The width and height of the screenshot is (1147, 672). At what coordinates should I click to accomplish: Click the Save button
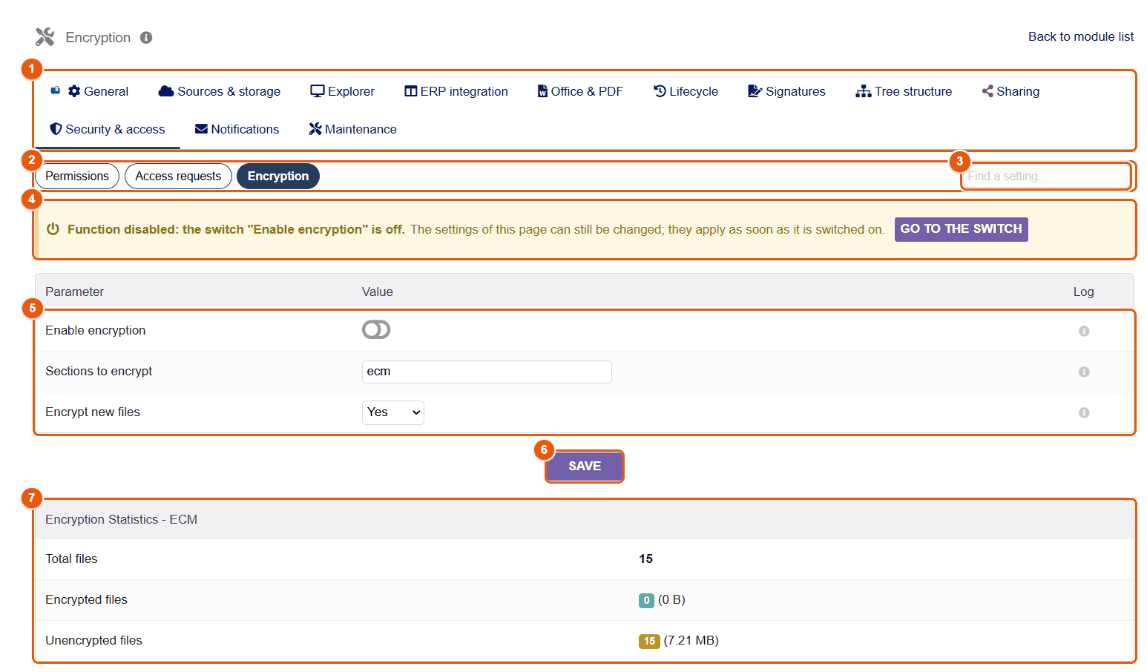tap(584, 467)
